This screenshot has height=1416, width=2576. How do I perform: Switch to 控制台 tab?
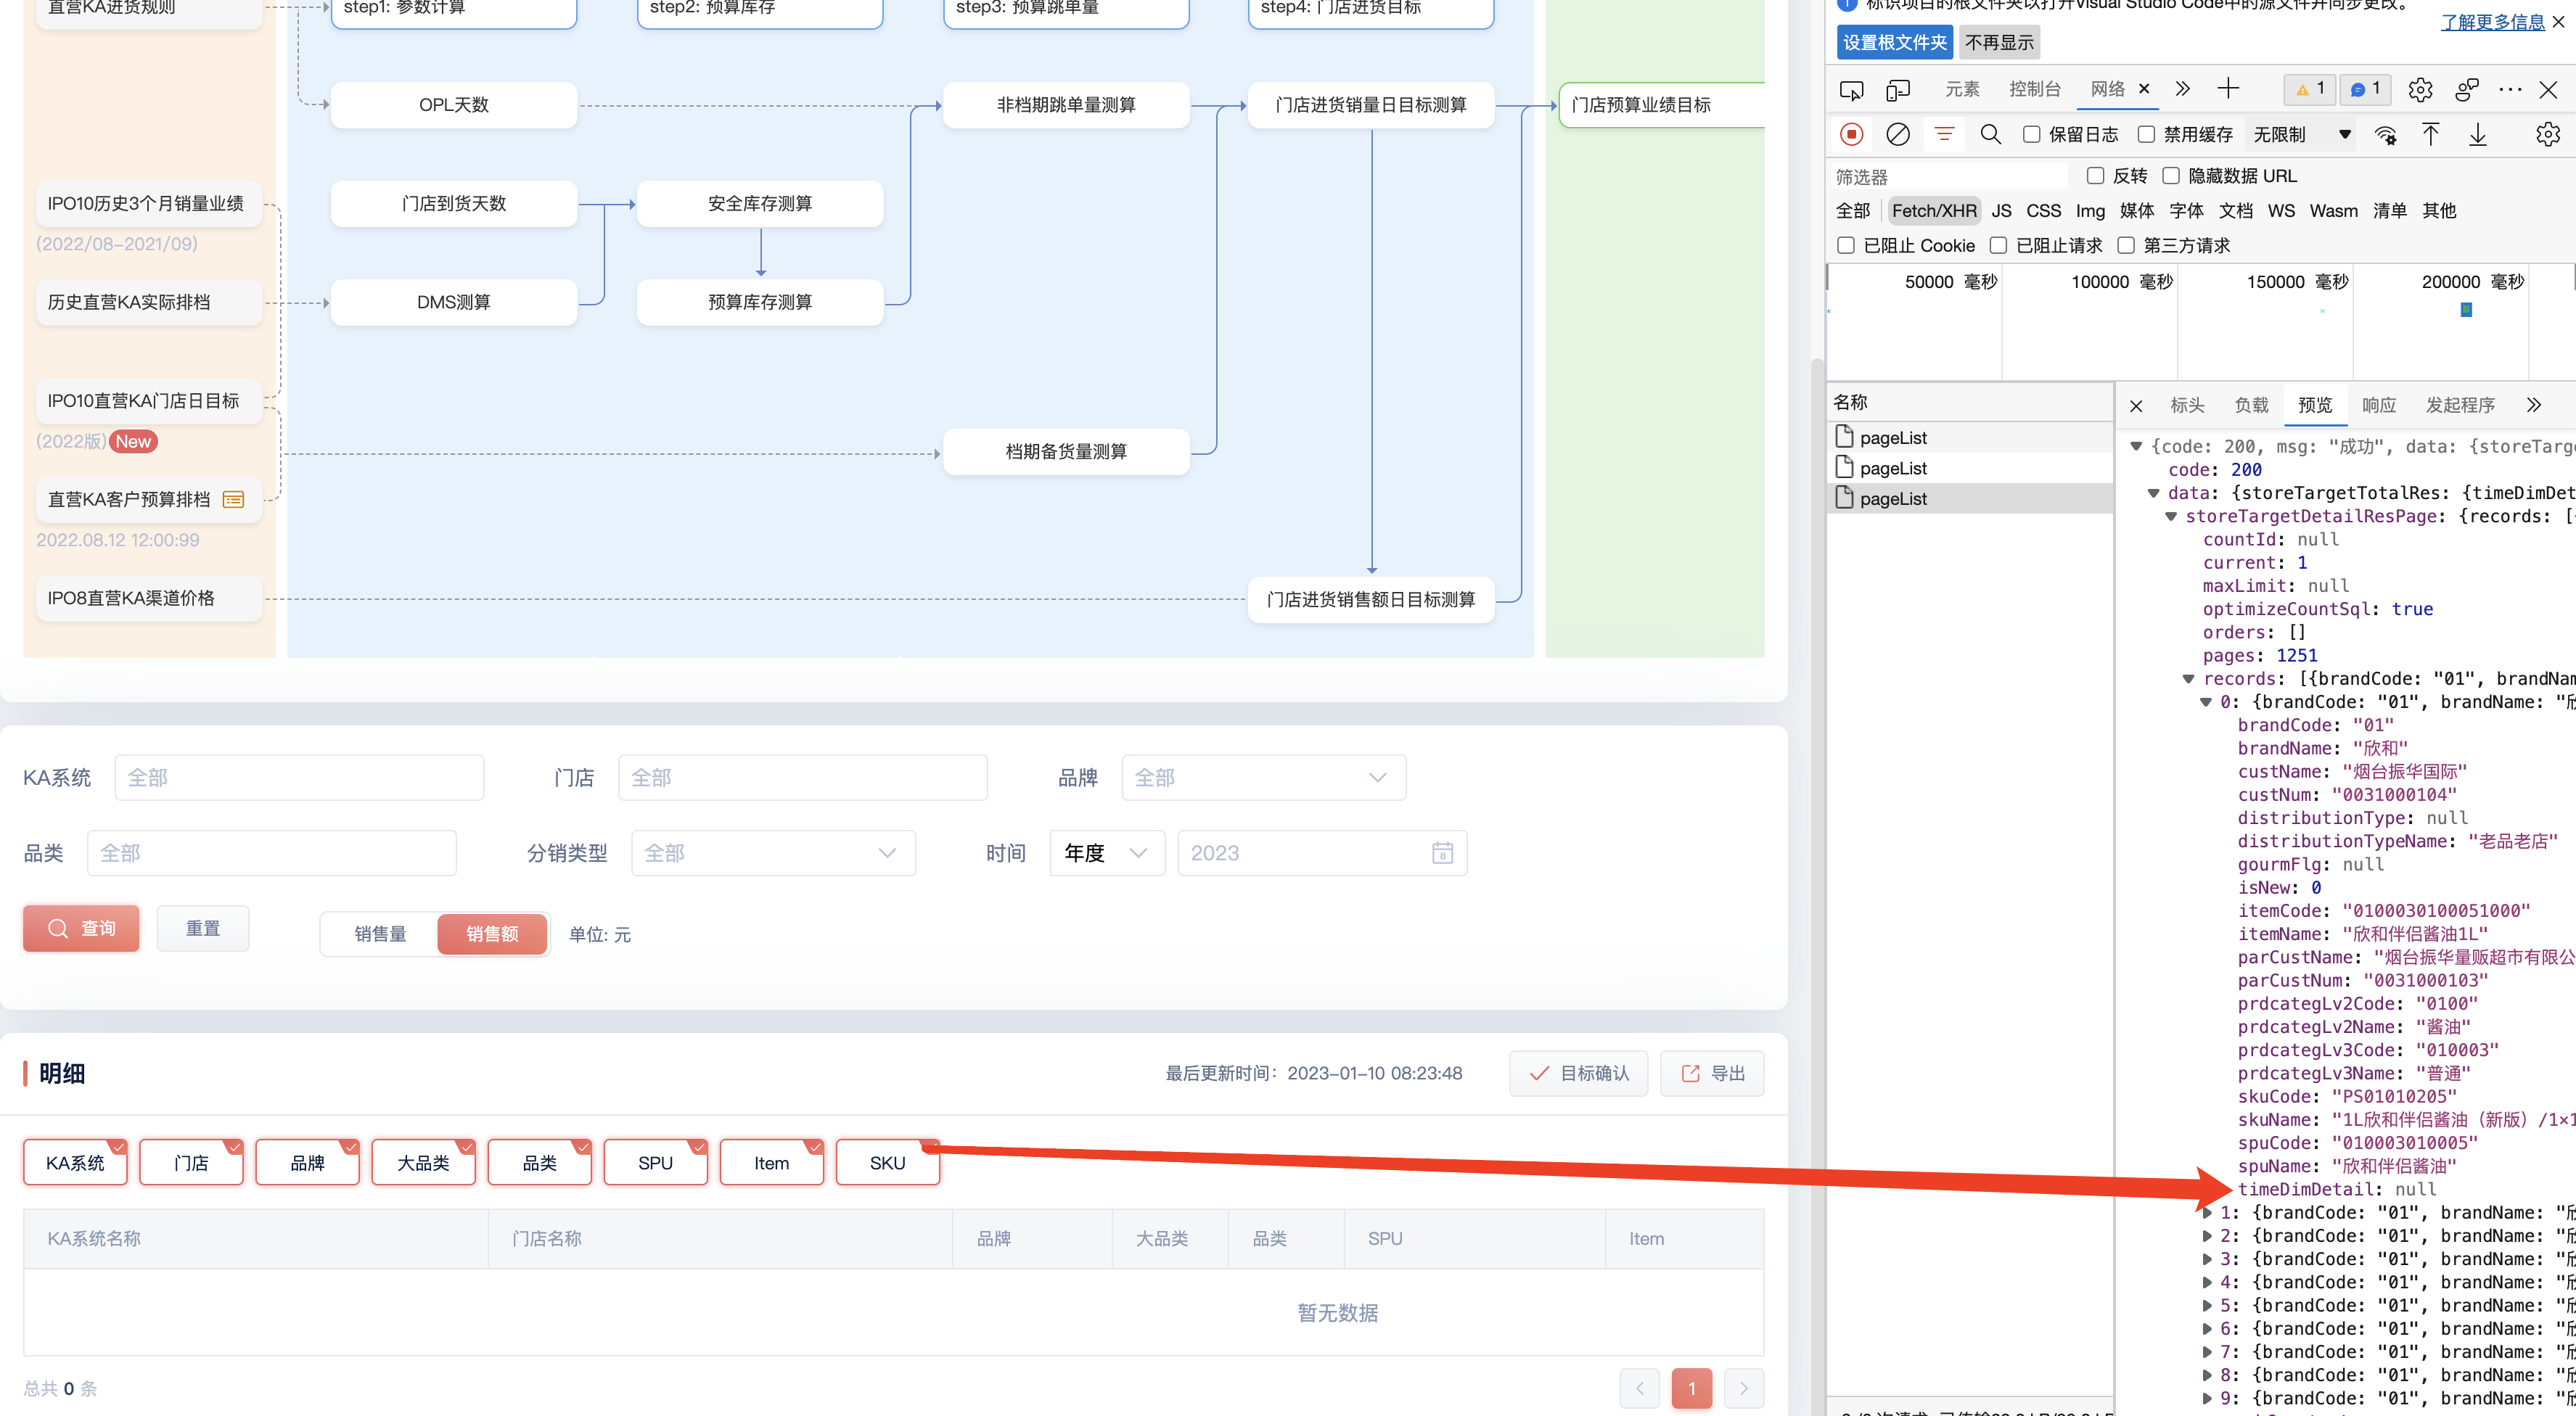pyautogui.click(x=2035, y=89)
